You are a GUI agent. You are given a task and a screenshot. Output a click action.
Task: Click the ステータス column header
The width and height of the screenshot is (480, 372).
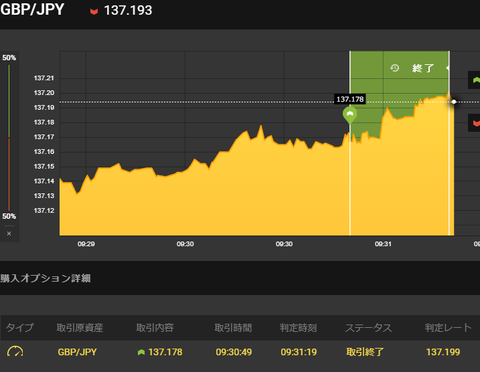tap(368, 328)
